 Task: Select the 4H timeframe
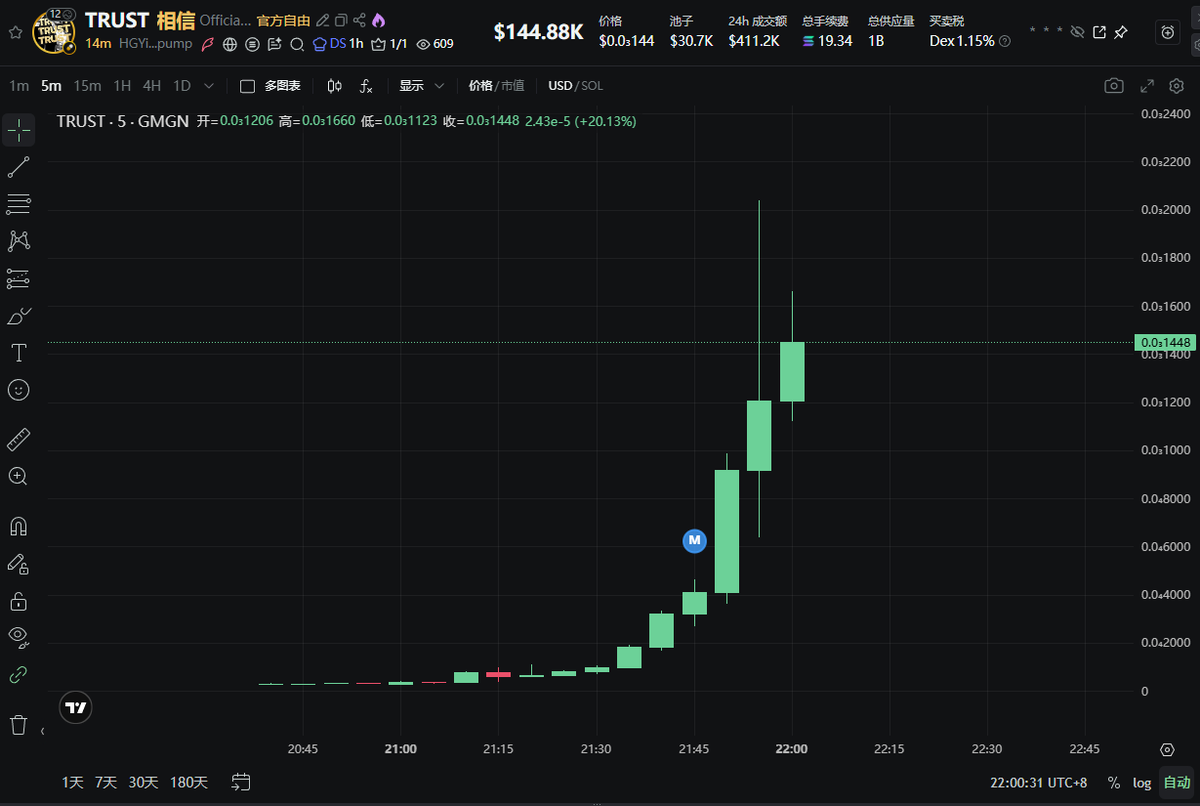152,86
